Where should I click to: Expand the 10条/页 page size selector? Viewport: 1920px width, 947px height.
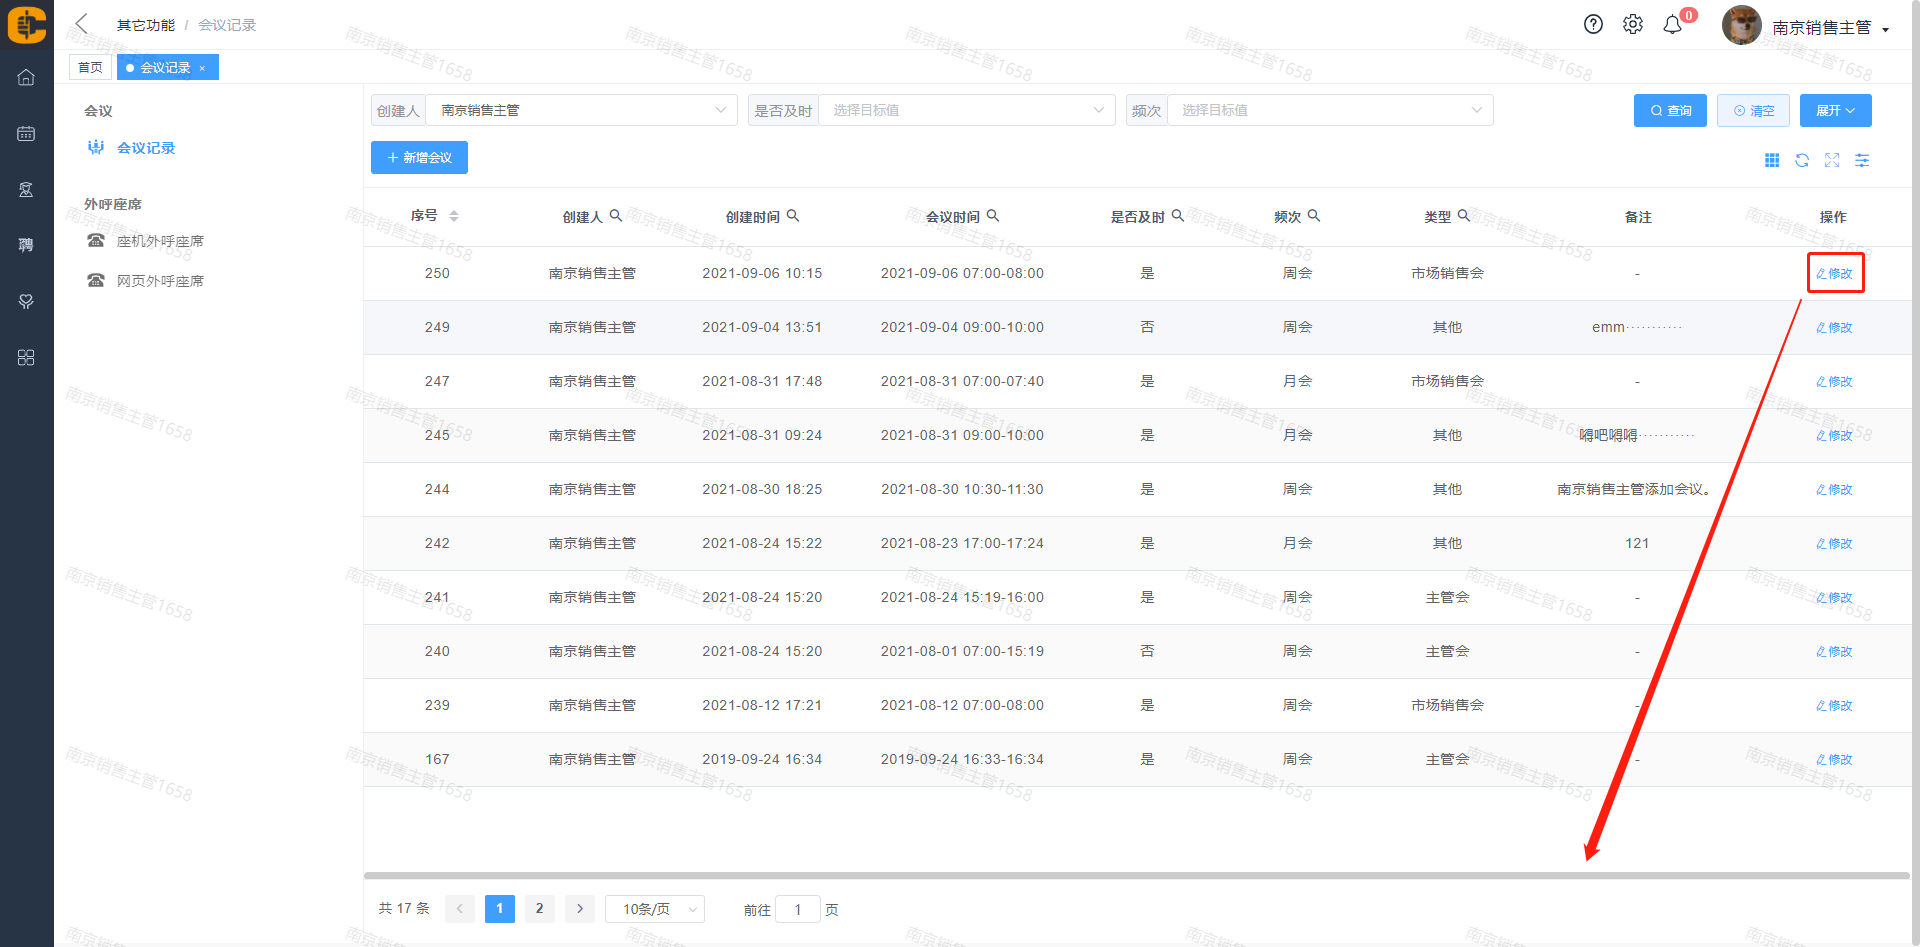pyautogui.click(x=655, y=909)
